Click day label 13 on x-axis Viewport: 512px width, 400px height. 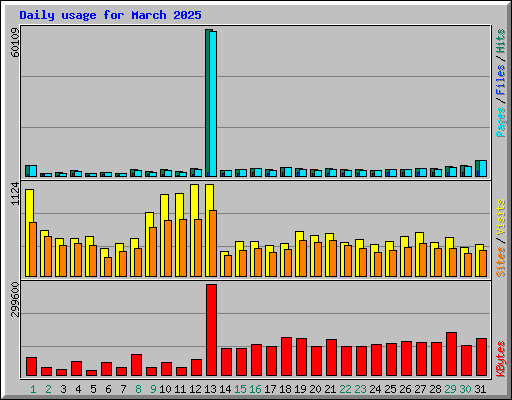(210, 389)
